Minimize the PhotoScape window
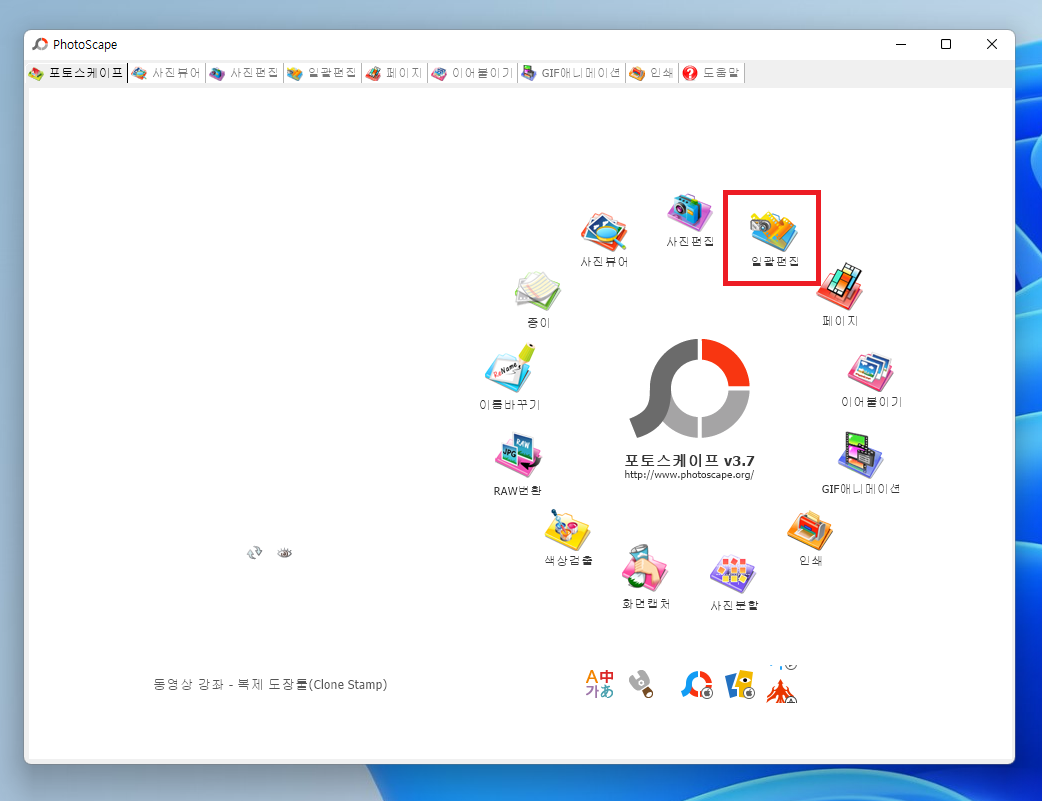1042x801 pixels. pyautogui.click(x=900, y=44)
